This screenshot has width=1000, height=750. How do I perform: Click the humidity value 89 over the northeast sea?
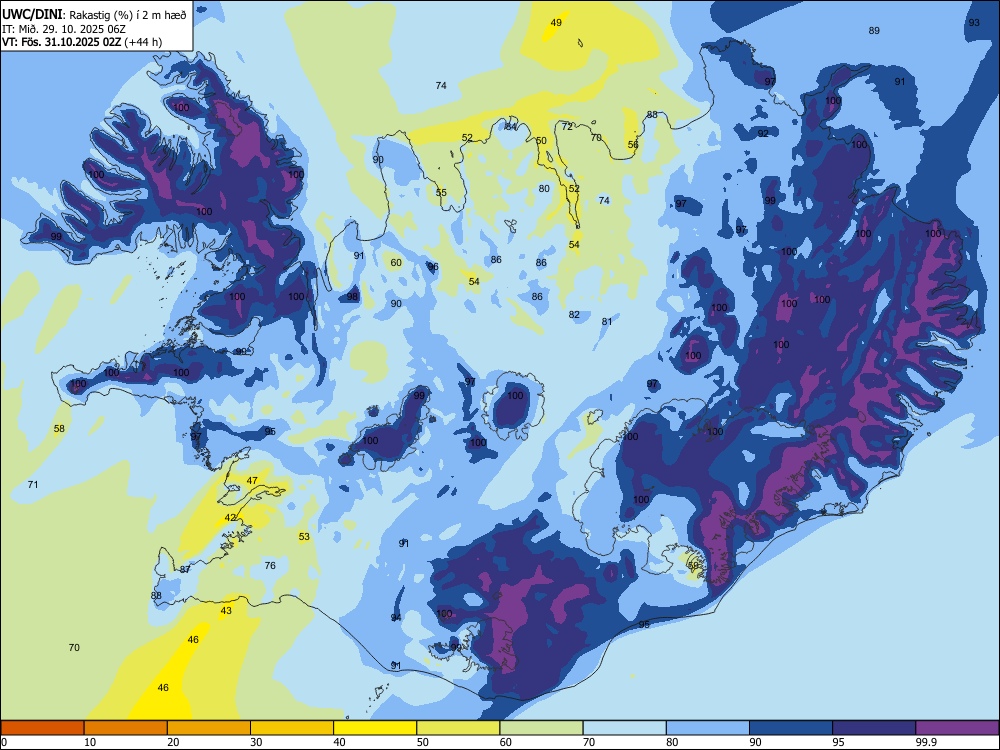[x=874, y=31]
